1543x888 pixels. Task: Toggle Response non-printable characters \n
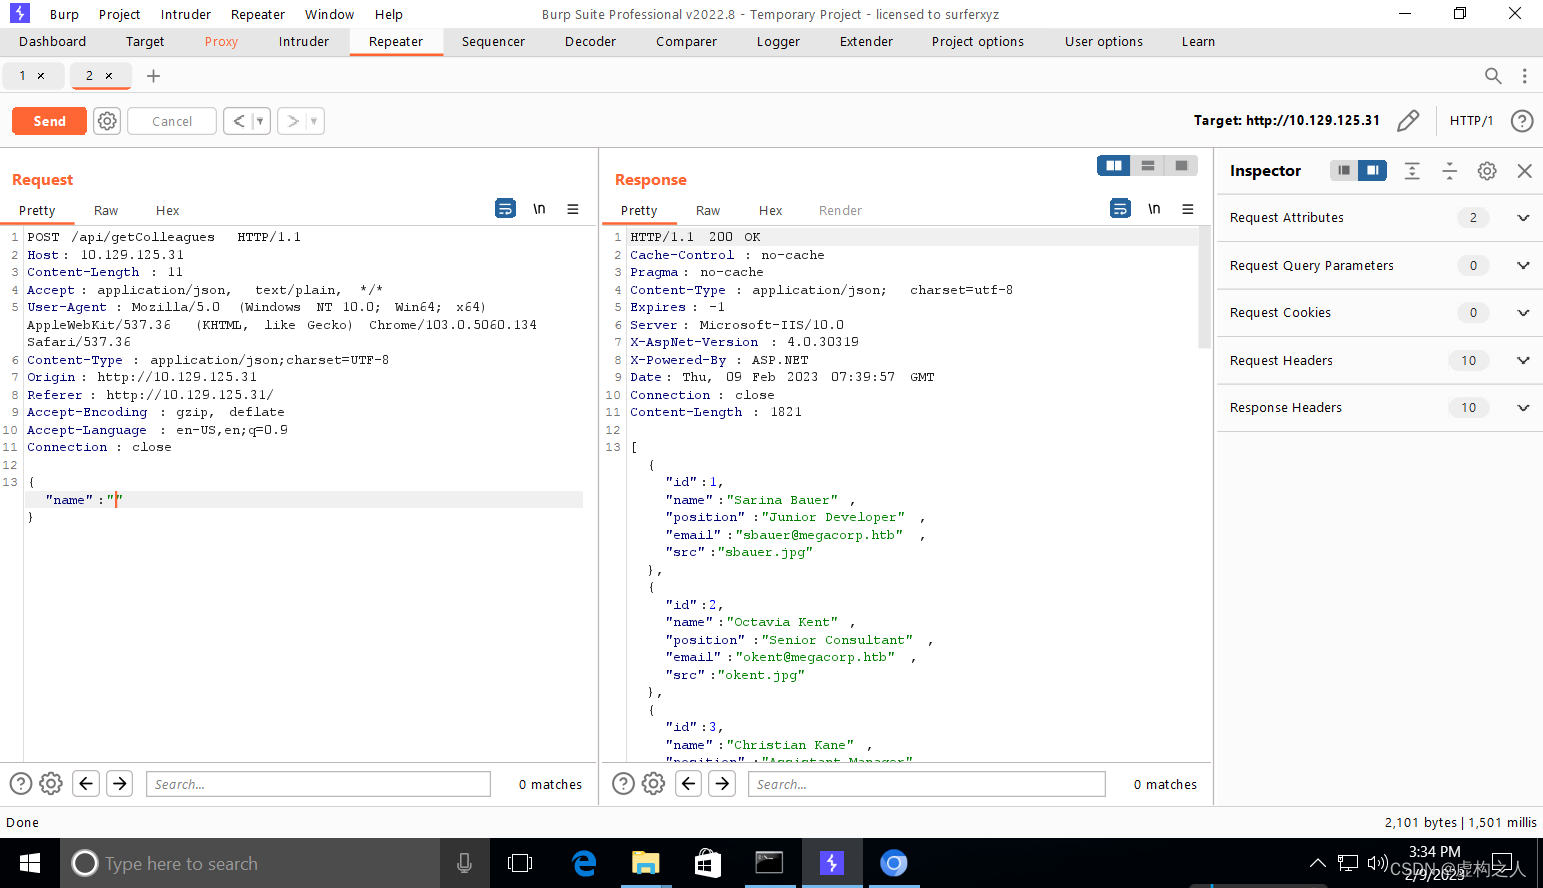pyautogui.click(x=1154, y=209)
